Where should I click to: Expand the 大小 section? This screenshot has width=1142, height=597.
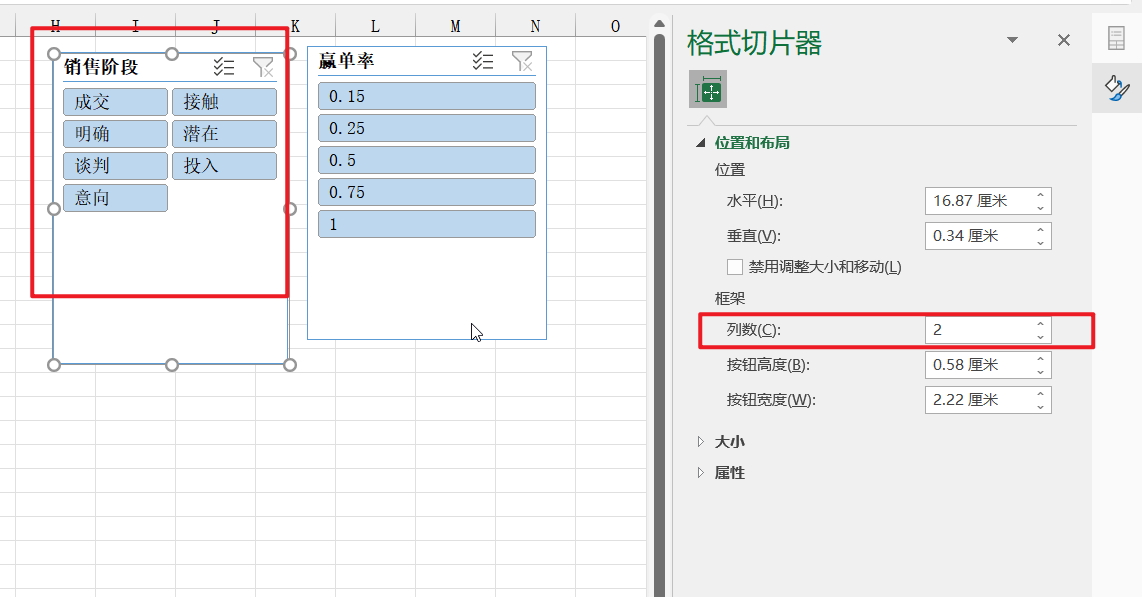point(701,441)
